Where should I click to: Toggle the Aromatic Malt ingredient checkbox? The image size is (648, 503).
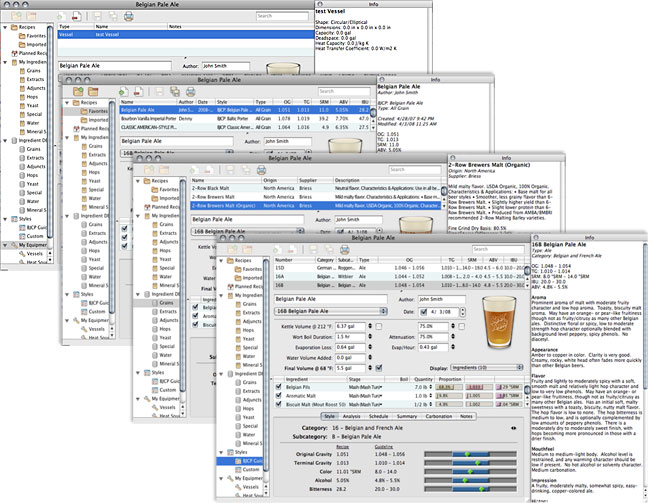279,398
